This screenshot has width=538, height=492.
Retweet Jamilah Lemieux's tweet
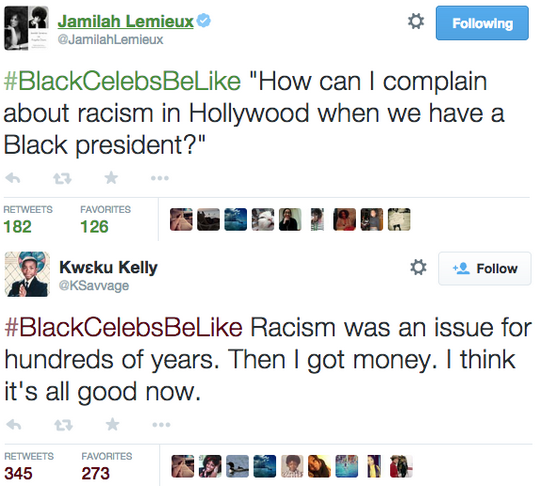point(62,178)
